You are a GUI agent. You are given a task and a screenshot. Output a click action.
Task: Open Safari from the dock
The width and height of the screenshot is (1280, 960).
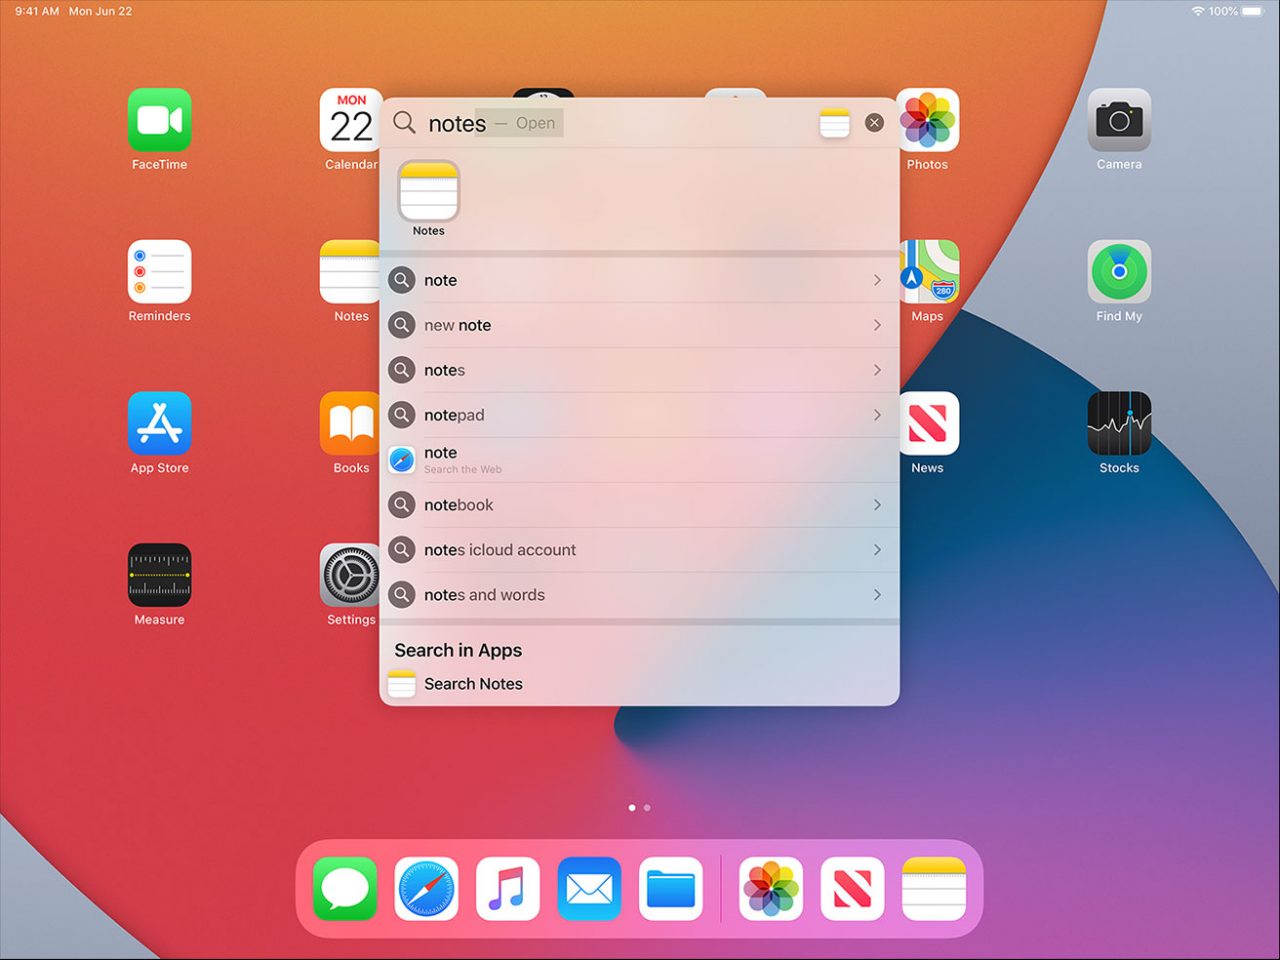pos(426,888)
